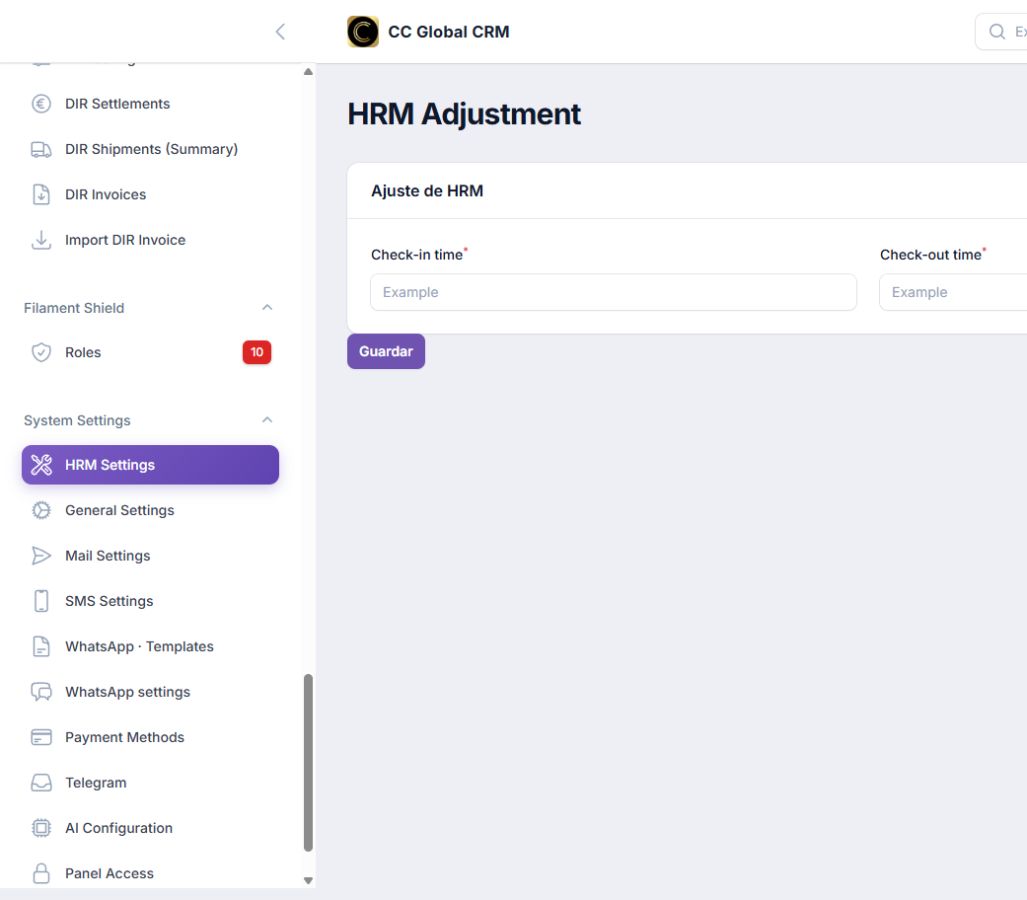Viewport: 1027px width, 900px height.
Task: Click the sidebar scrollbar down arrow
Action: [x=308, y=881]
